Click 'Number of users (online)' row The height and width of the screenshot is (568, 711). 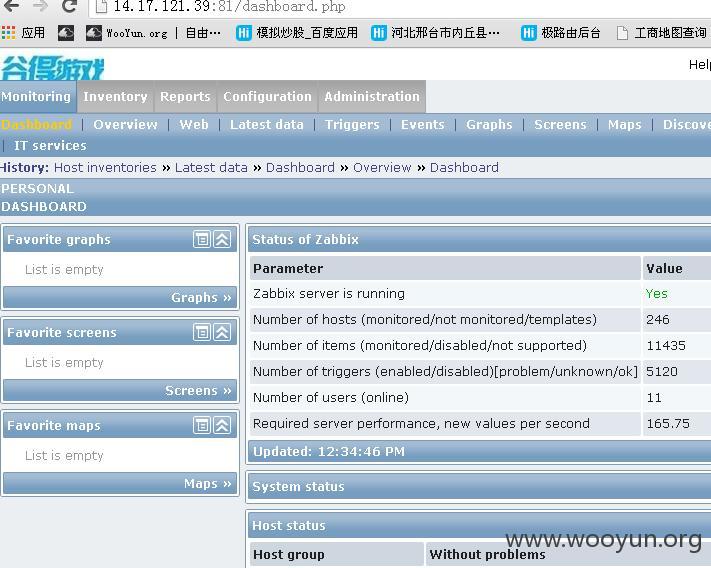point(481,398)
